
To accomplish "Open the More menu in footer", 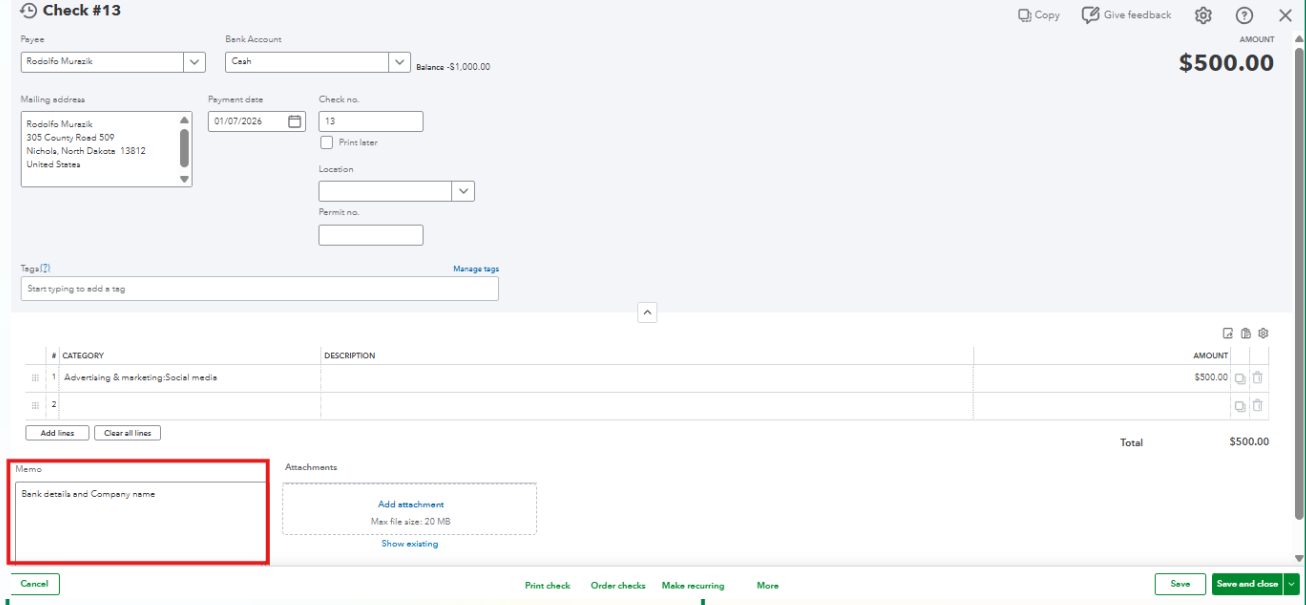I will coord(767,586).
